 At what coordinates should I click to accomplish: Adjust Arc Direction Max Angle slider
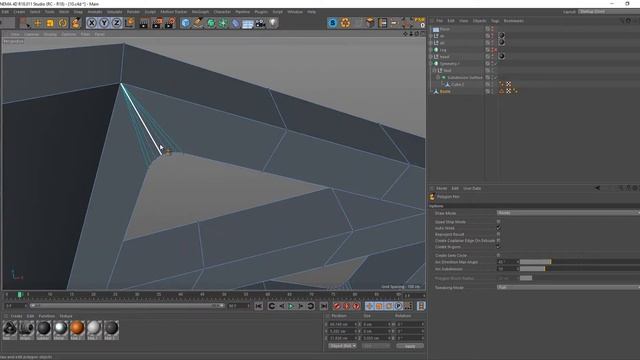[580, 262]
